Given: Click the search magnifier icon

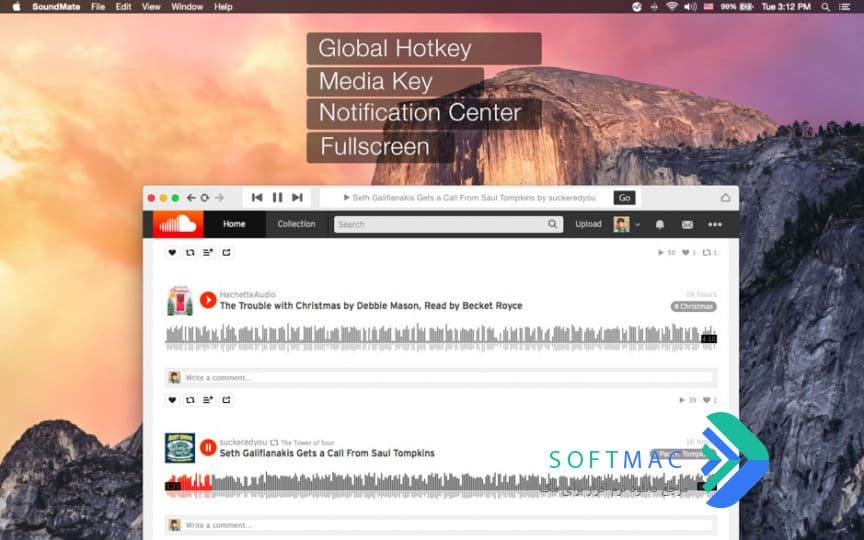Looking at the screenshot, I should tap(553, 224).
